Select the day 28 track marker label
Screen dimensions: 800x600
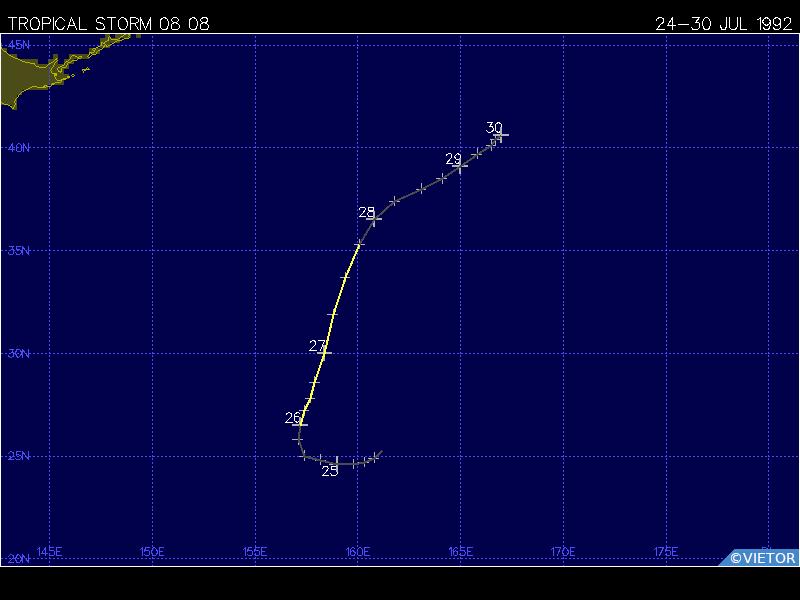tap(366, 212)
